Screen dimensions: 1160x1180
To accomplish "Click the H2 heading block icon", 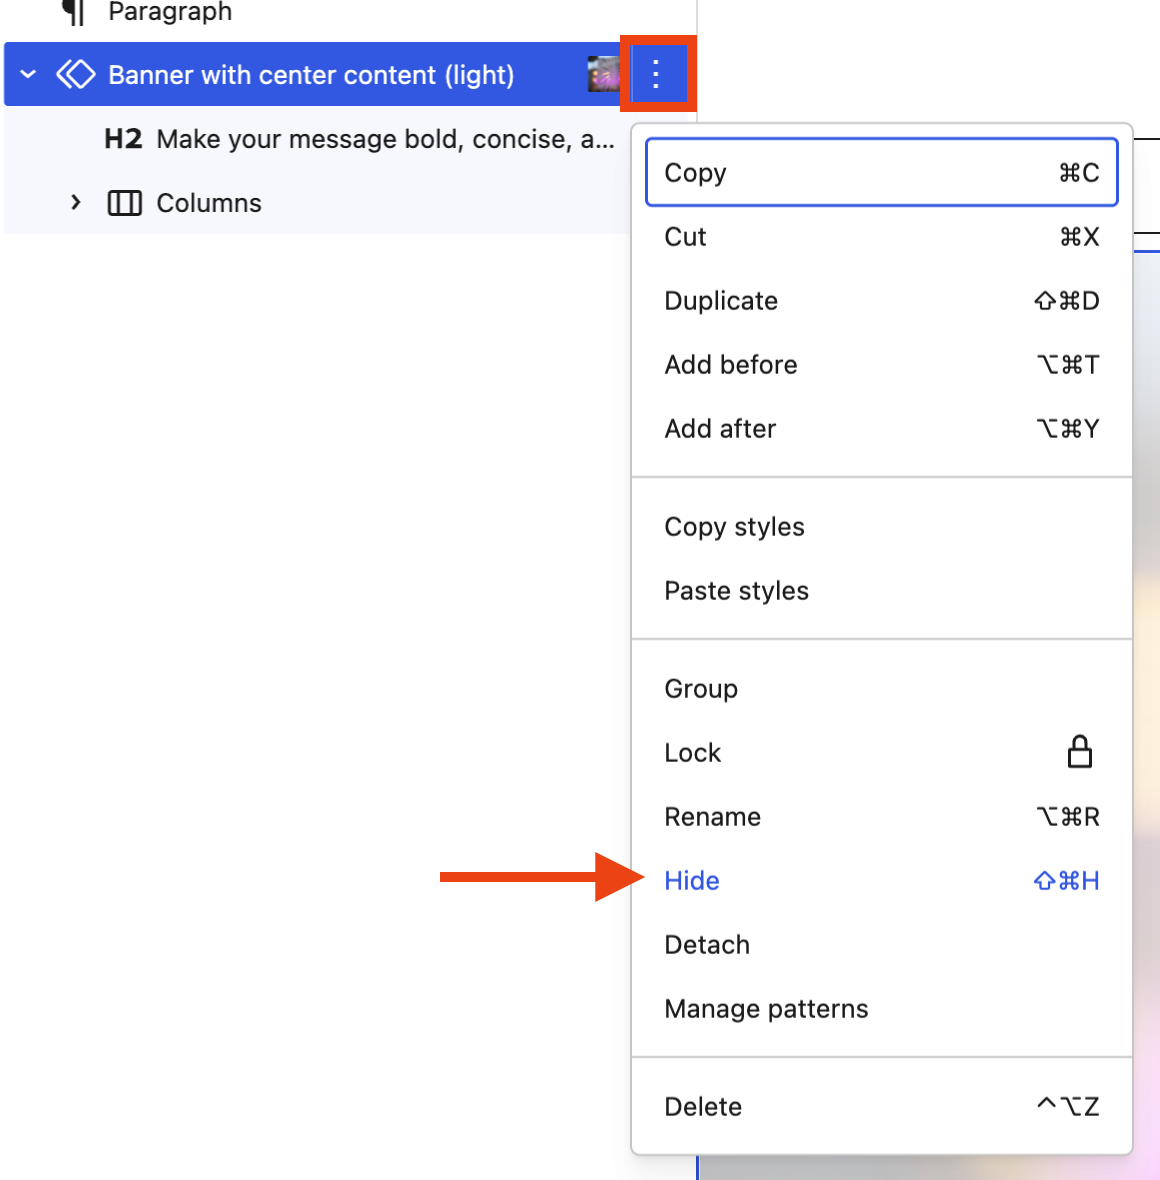I will coord(123,139).
